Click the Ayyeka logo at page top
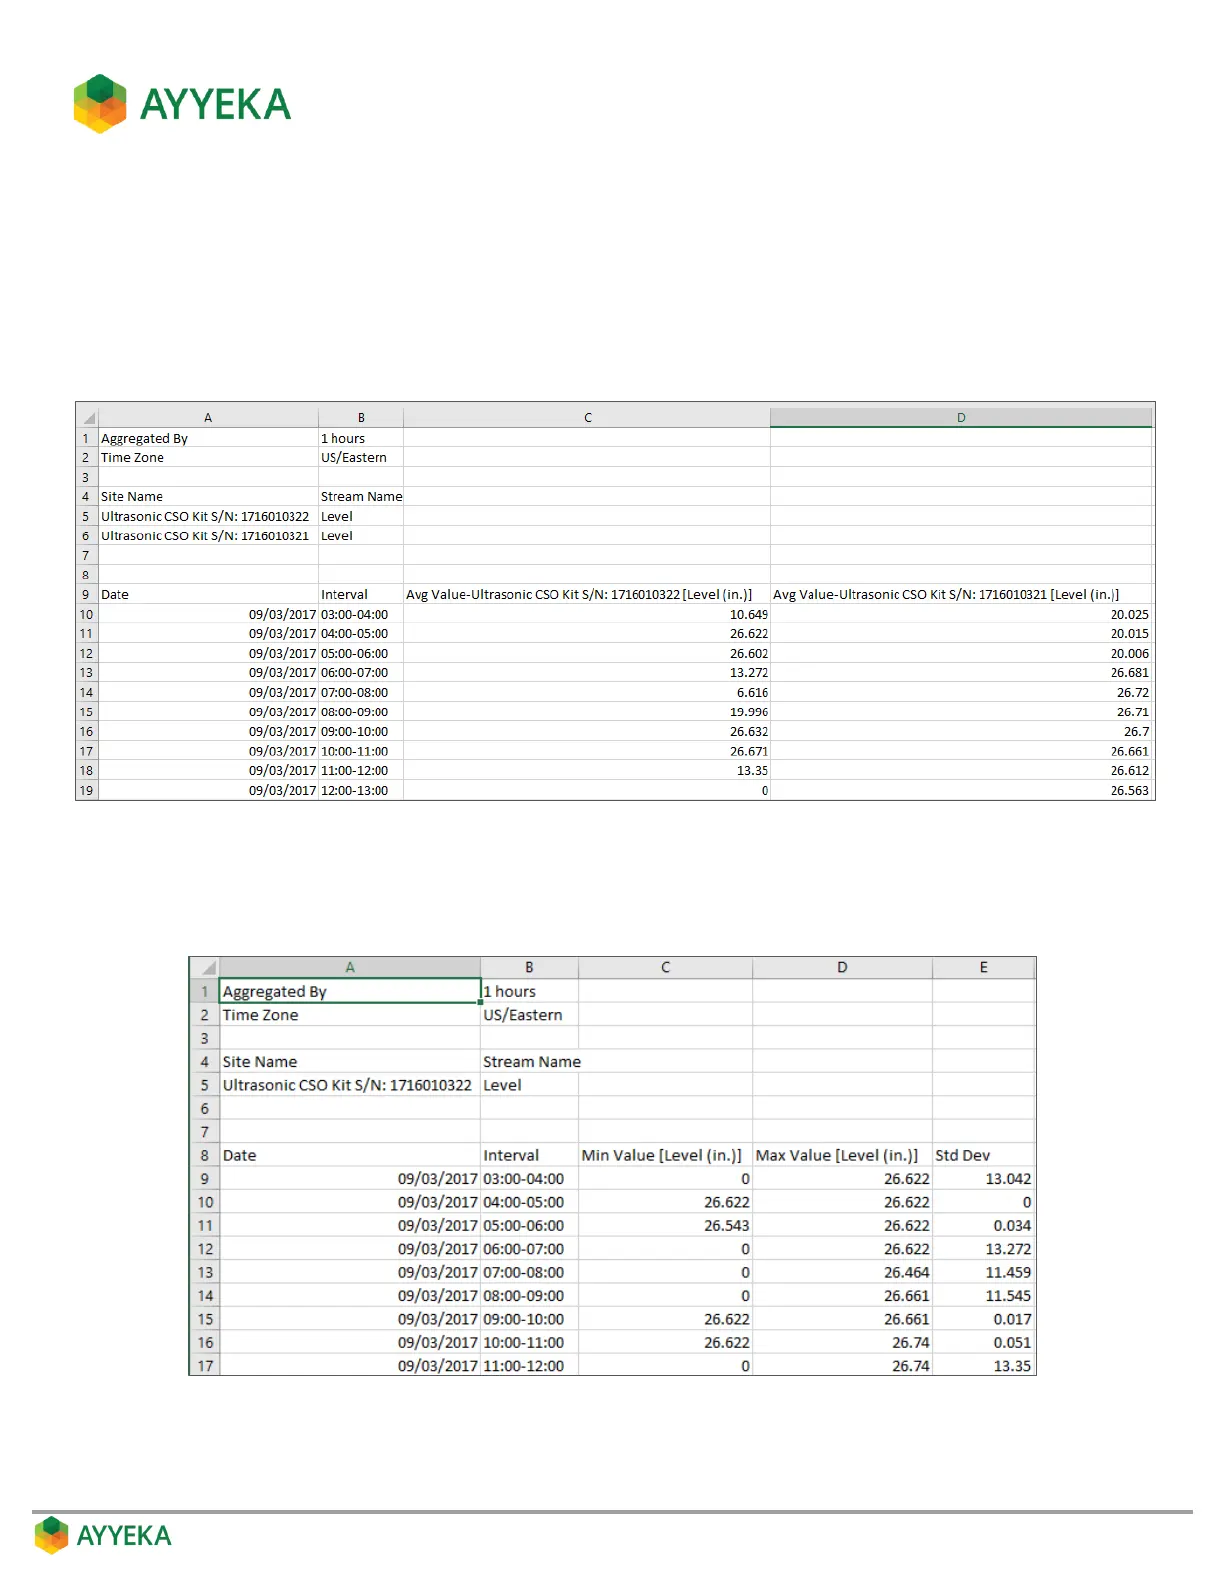Viewport: 1224px width, 1584px height. [x=182, y=104]
